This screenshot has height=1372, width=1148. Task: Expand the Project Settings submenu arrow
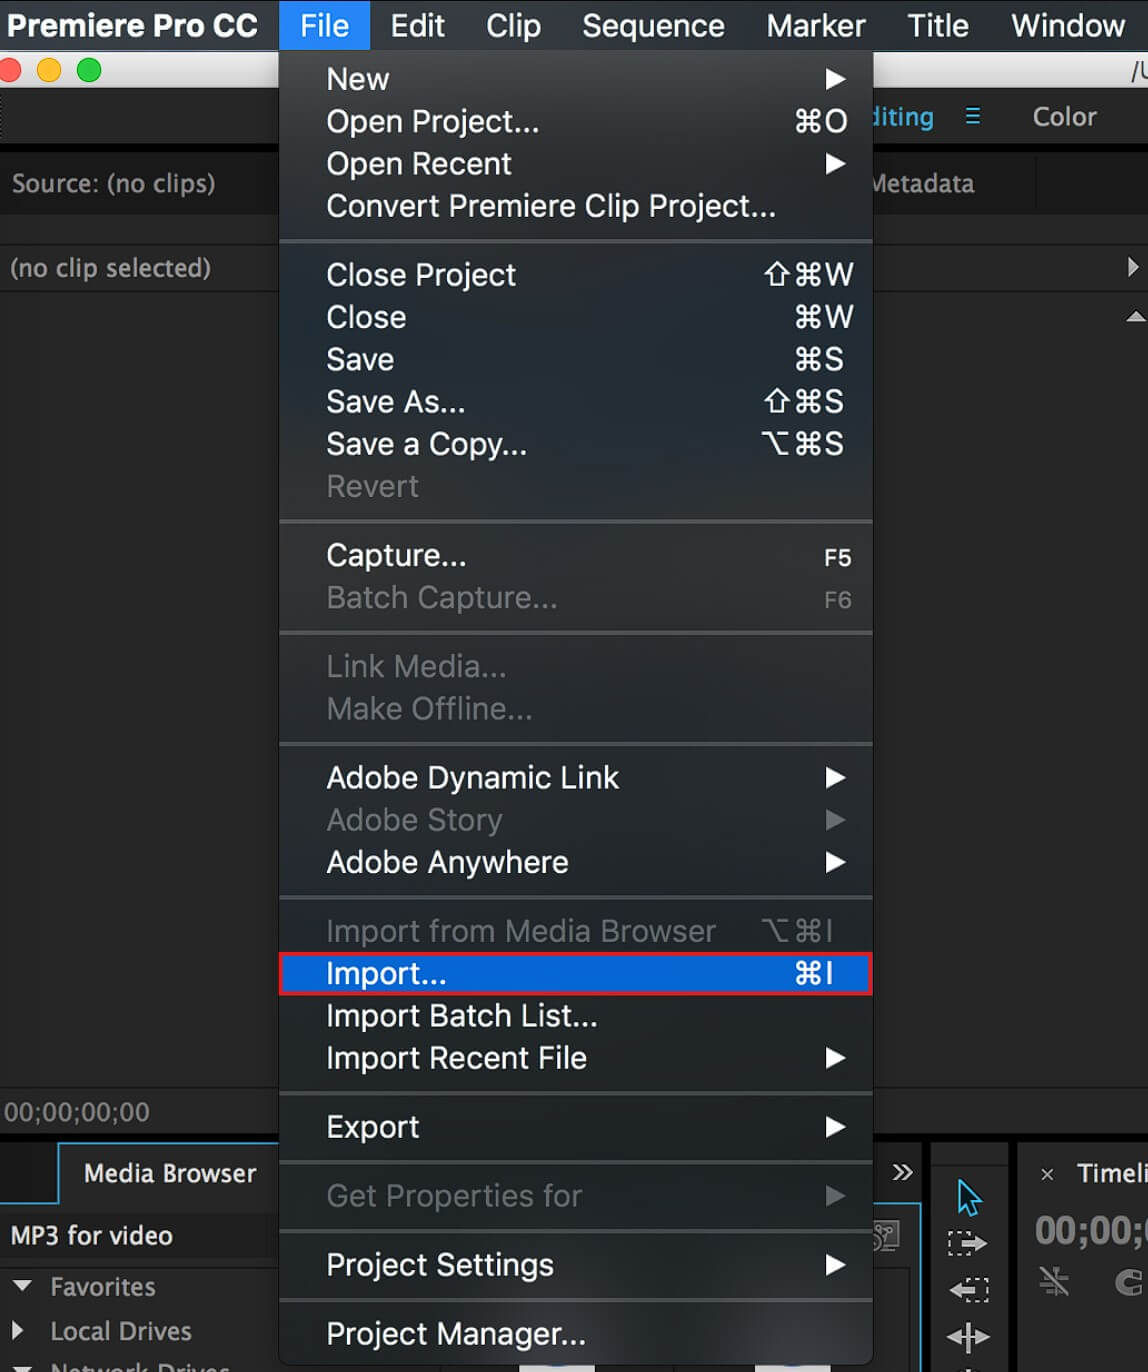tap(835, 1265)
